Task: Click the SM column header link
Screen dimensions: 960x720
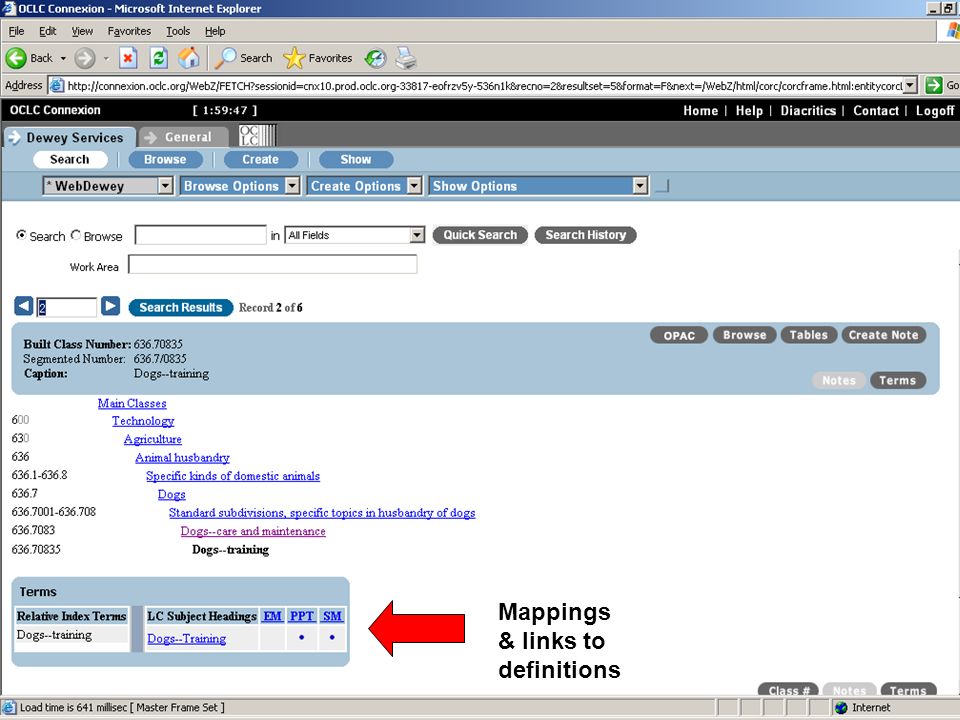Action: [332, 616]
